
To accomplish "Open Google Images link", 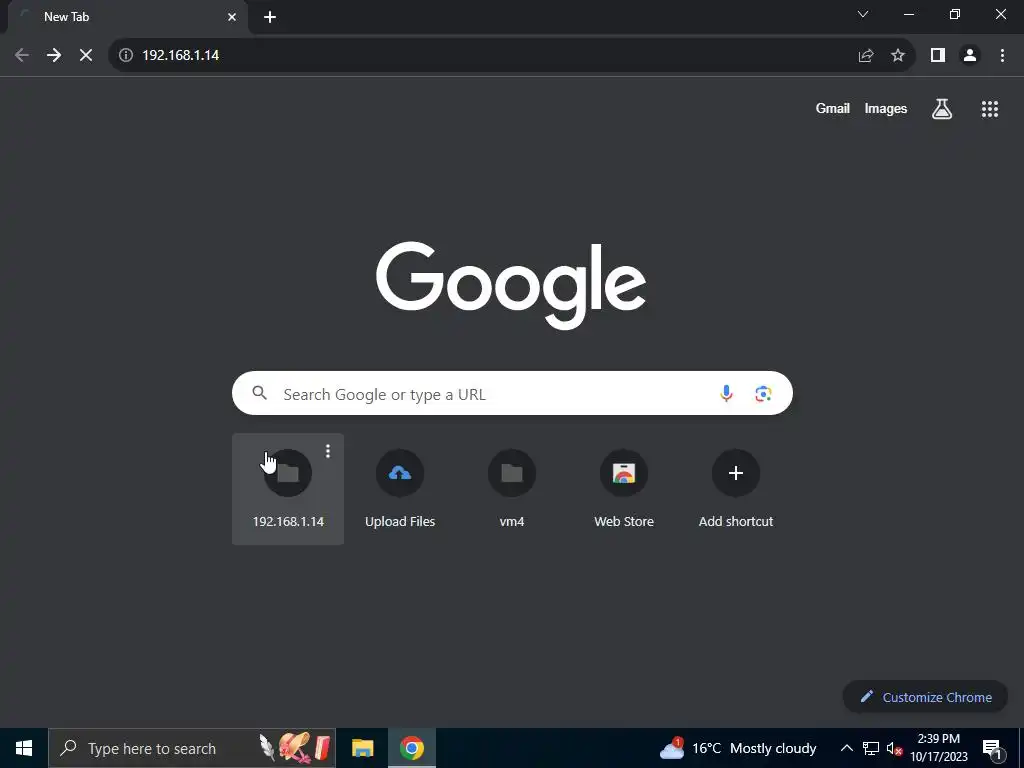I will tap(886, 108).
